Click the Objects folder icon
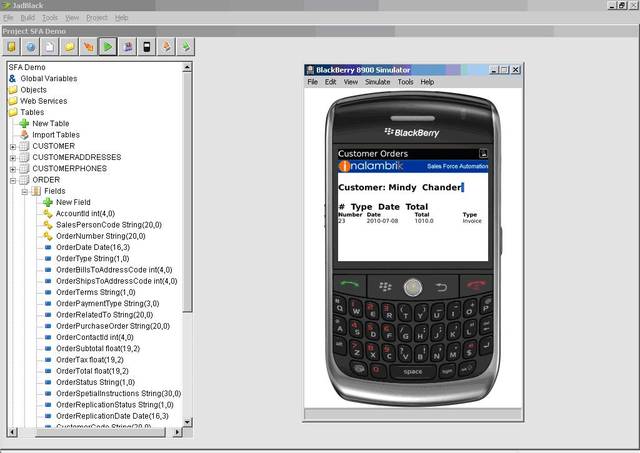640x453 pixels. pyautogui.click(x=13, y=90)
